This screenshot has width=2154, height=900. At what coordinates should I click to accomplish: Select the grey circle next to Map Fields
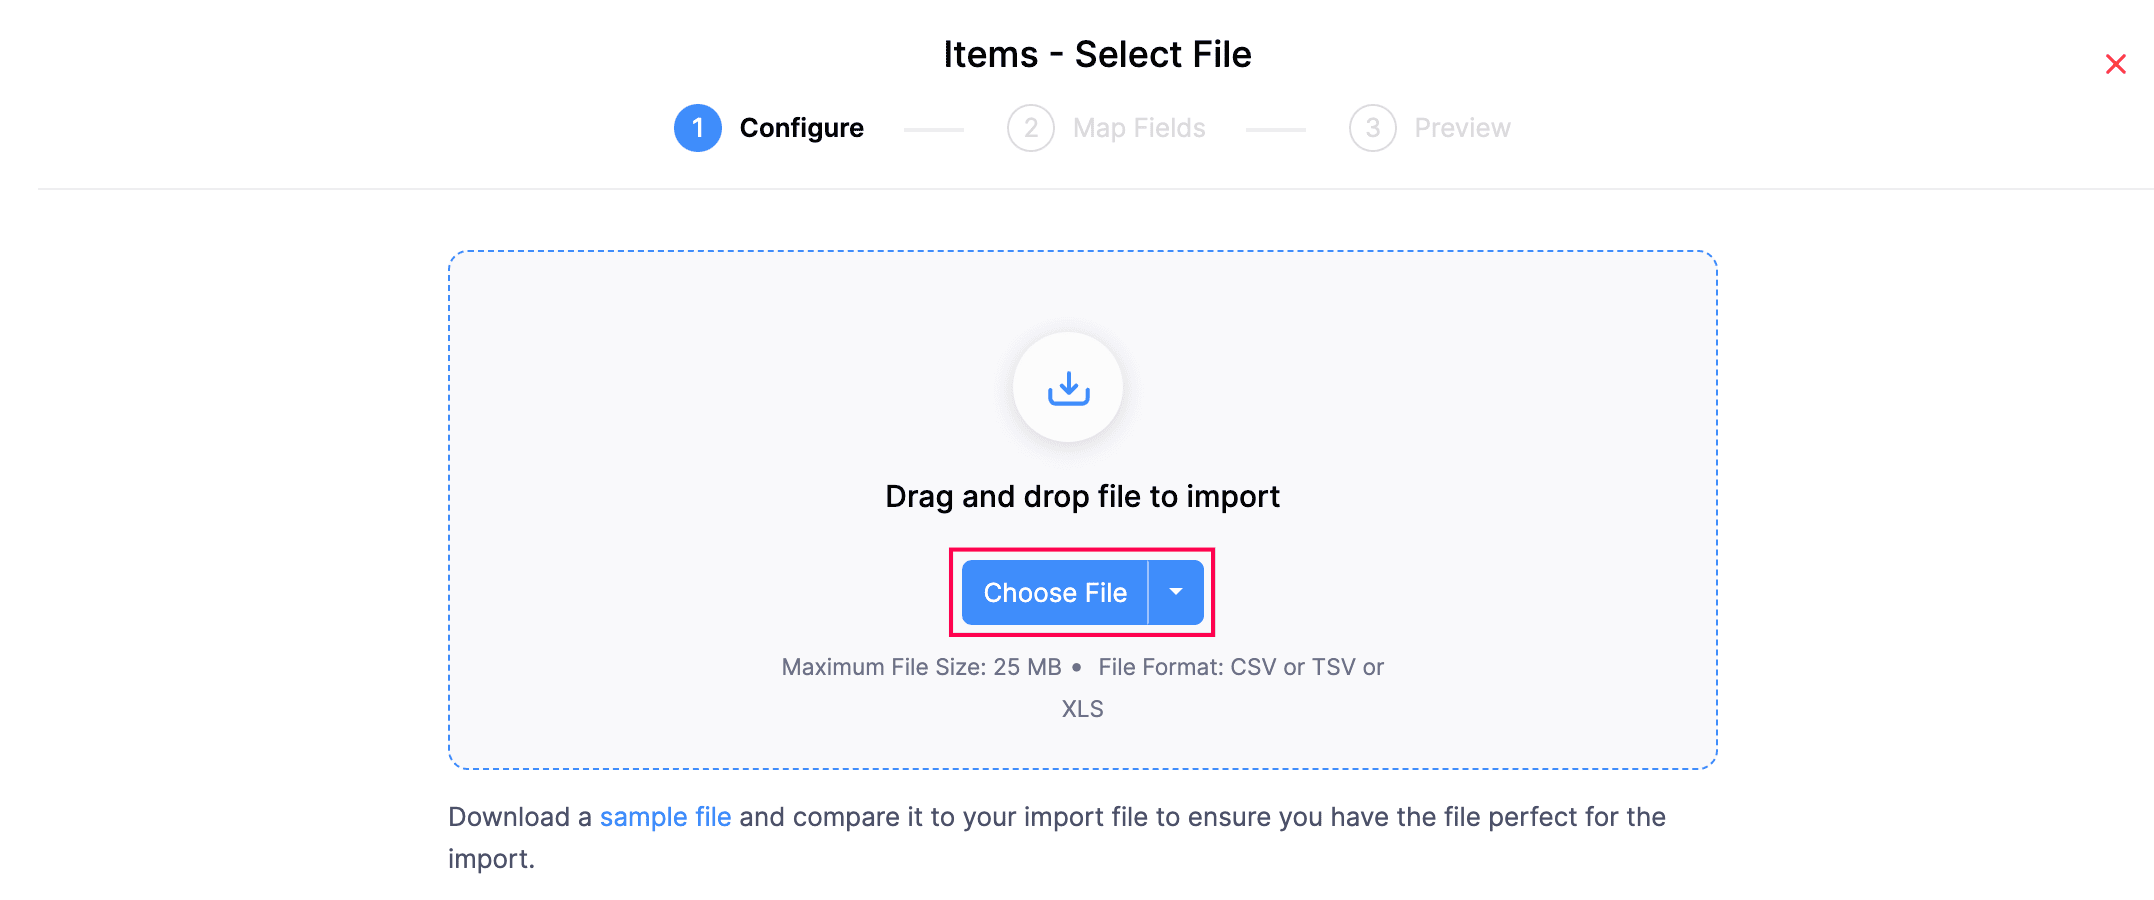coord(1031,128)
